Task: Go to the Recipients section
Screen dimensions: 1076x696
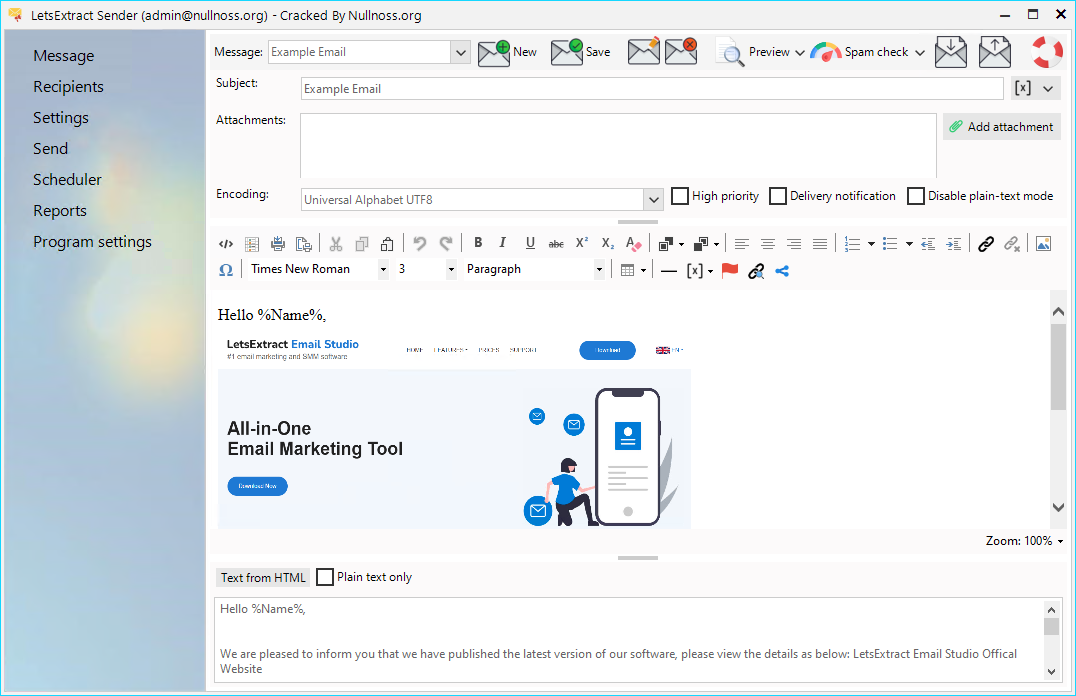Action: pyautogui.click(x=69, y=86)
